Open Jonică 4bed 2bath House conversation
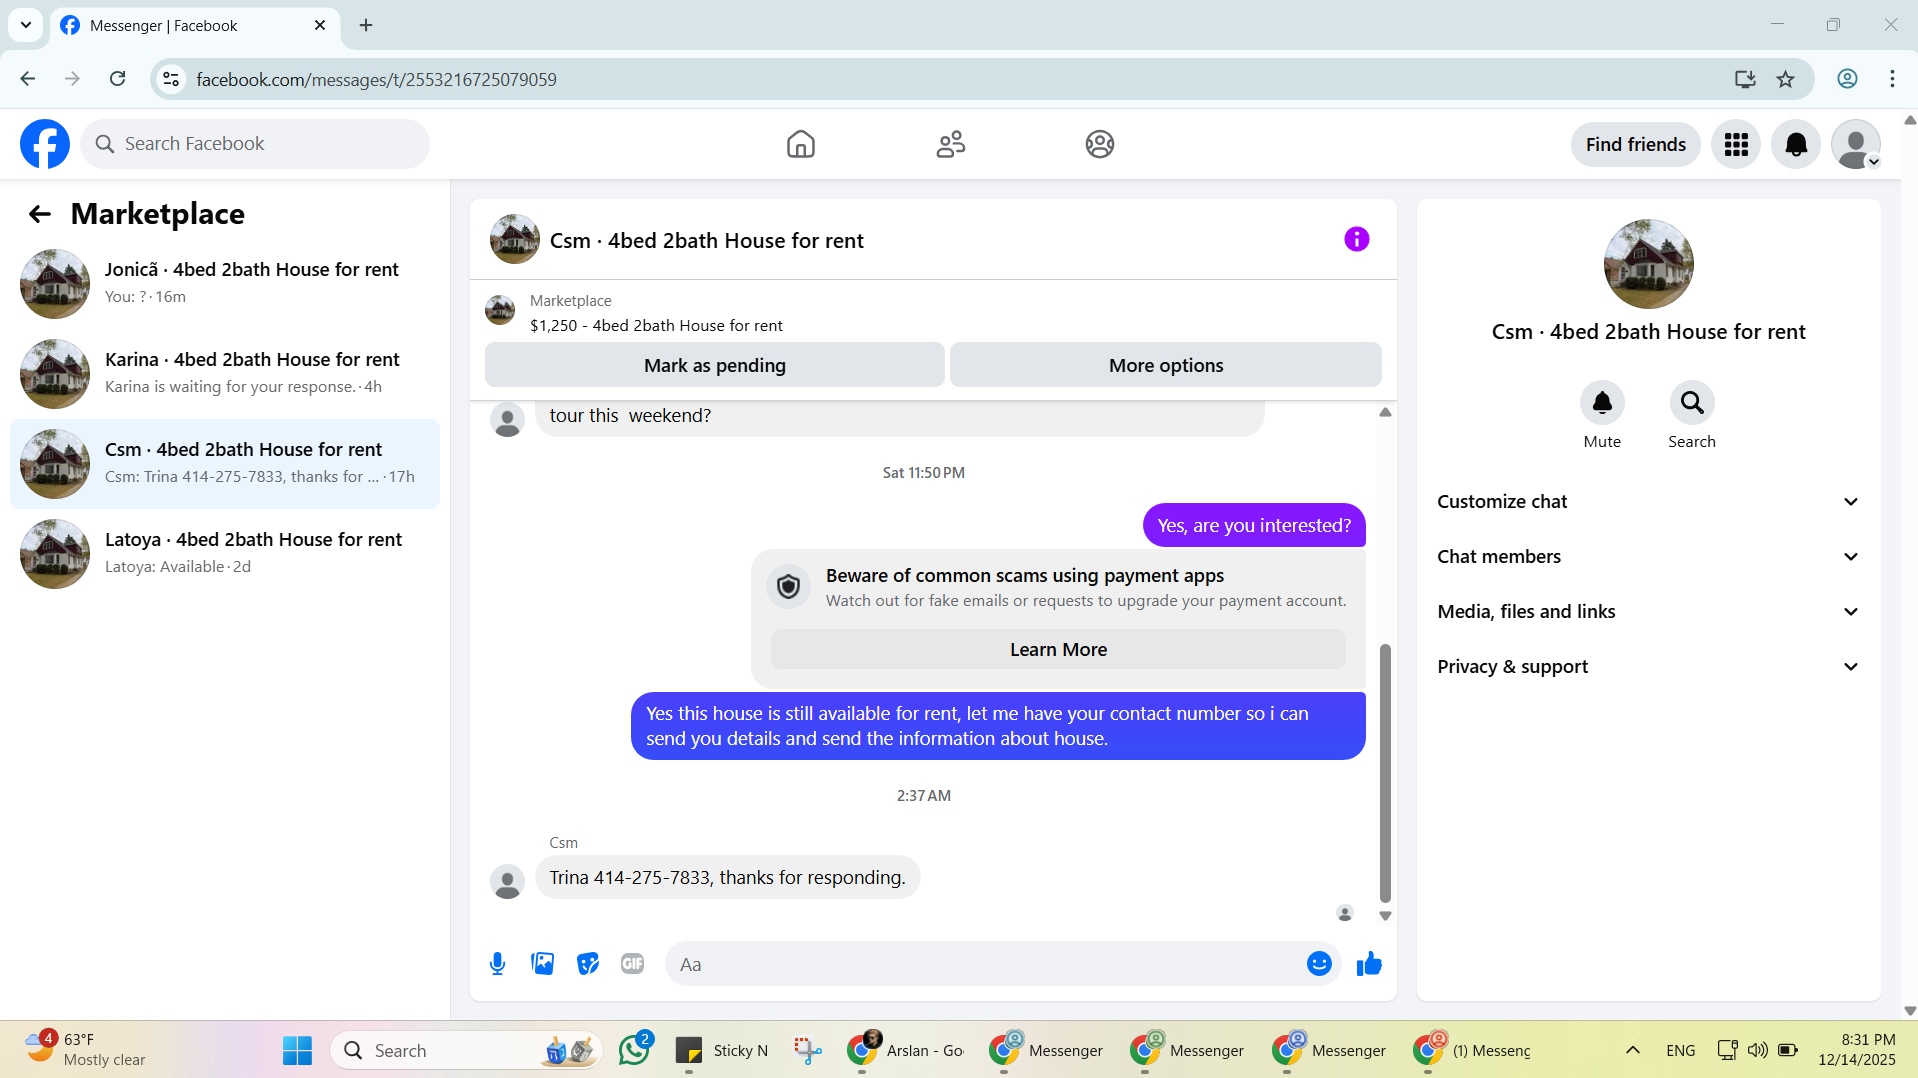Image resolution: width=1918 pixels, height=1078 pixels. [x=225, y=284]
